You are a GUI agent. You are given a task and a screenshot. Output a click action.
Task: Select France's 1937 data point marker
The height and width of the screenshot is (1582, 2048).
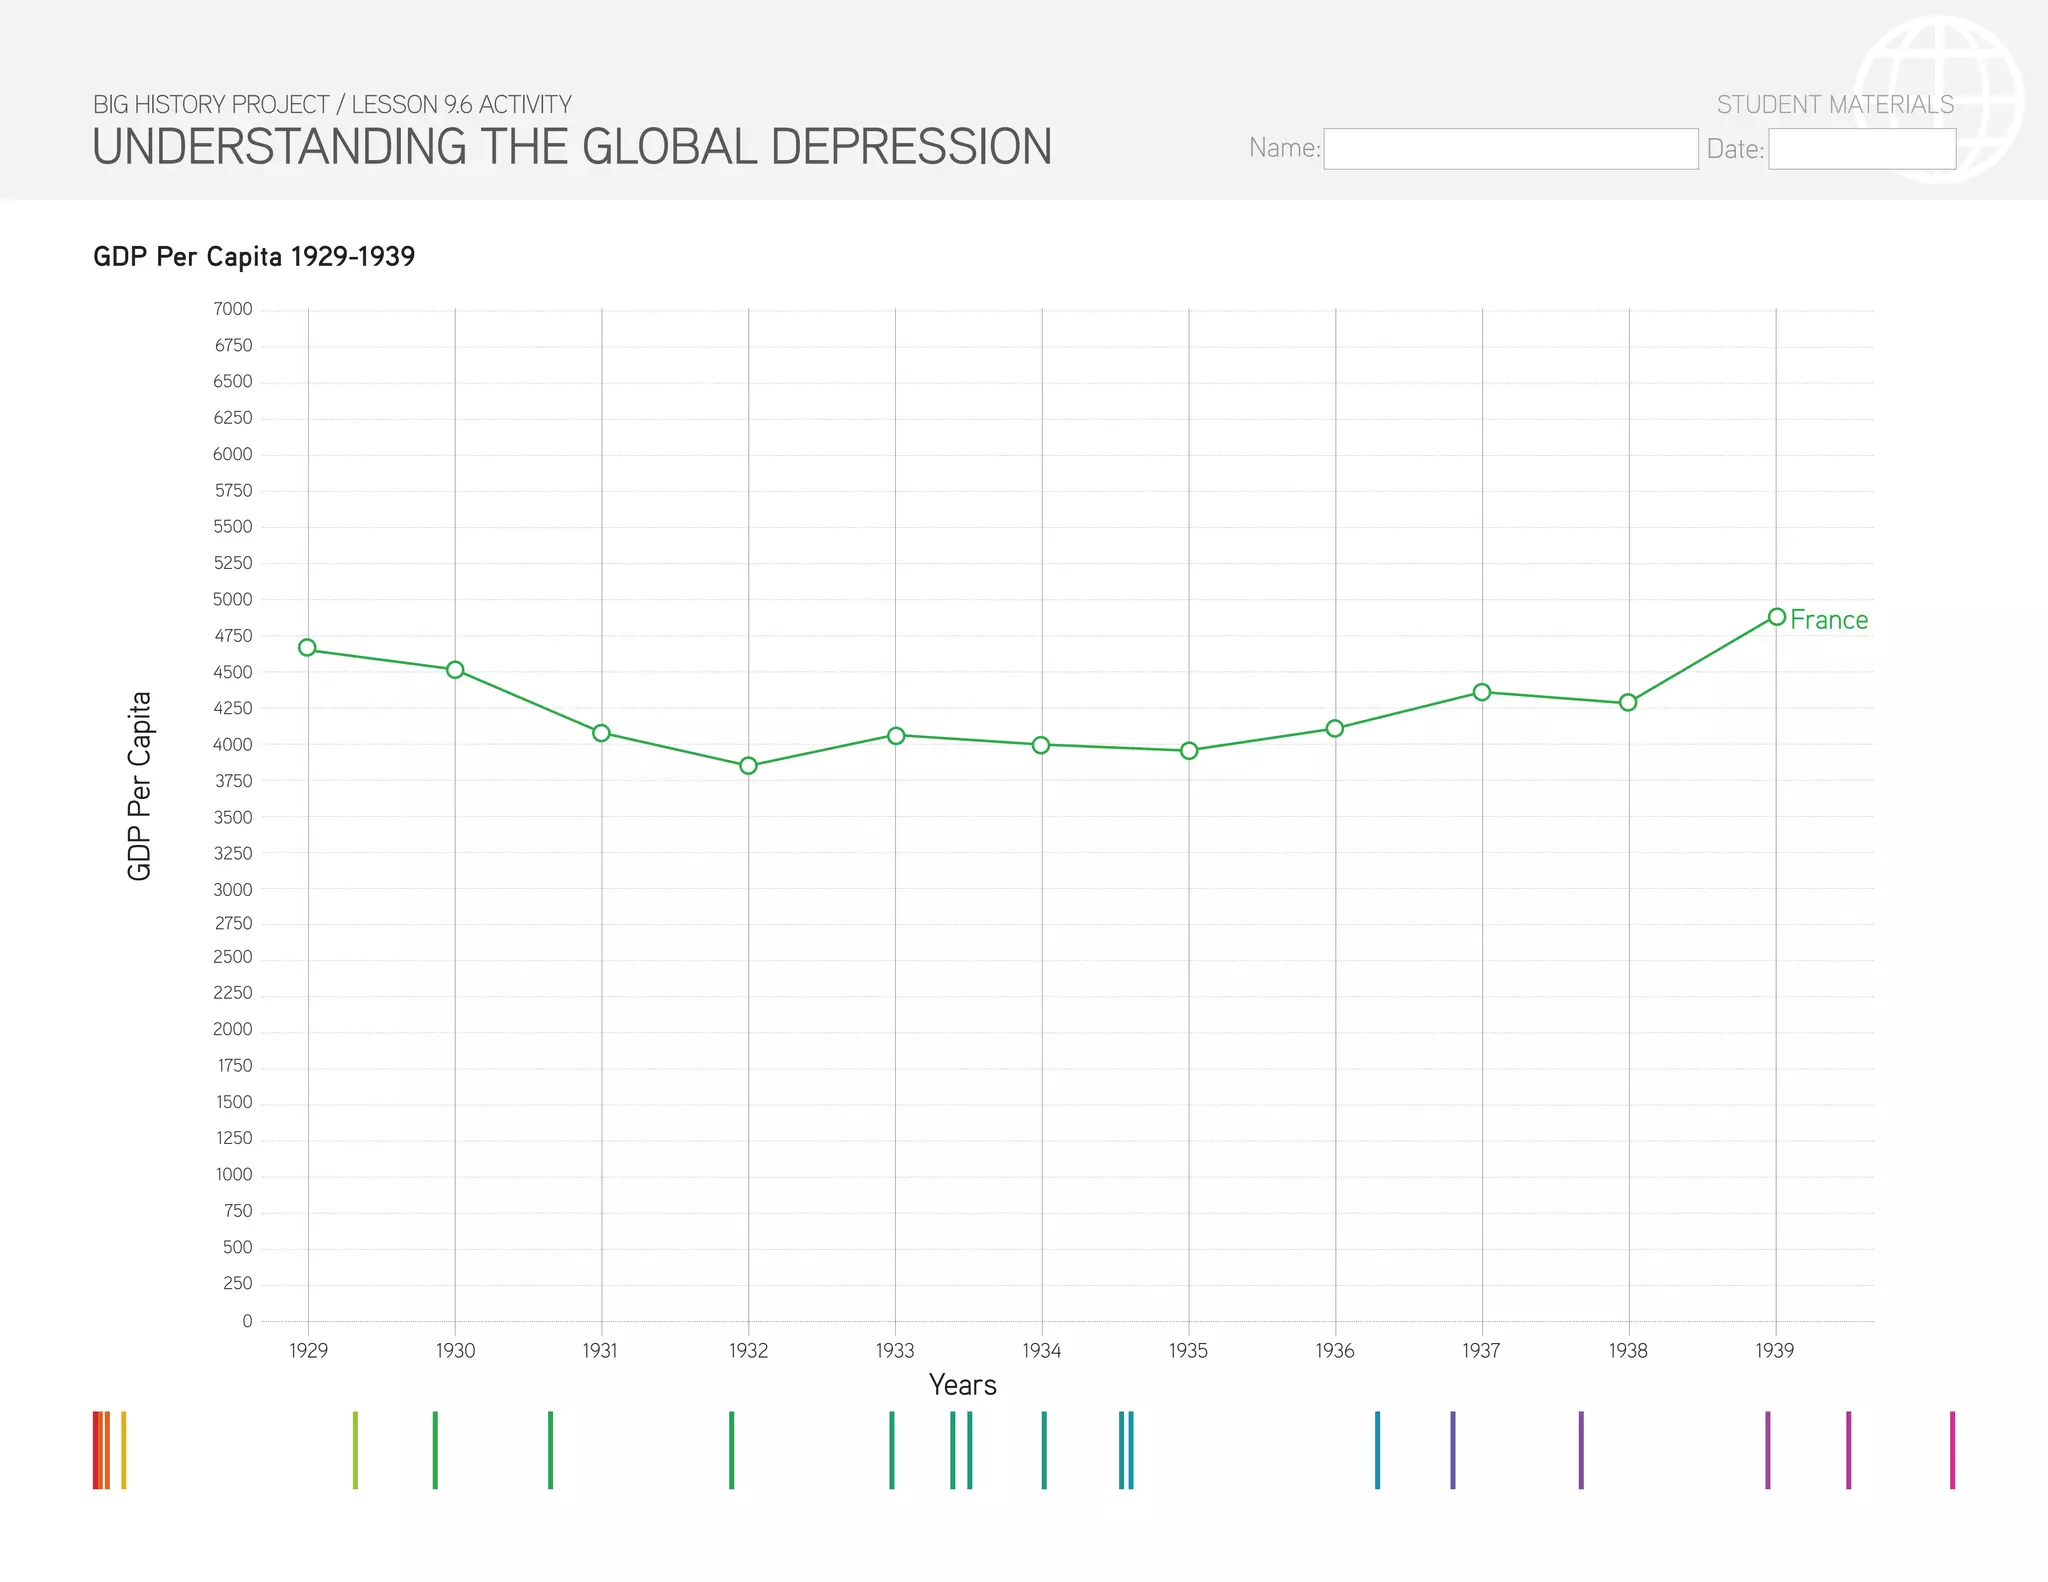pos(1482,692)
